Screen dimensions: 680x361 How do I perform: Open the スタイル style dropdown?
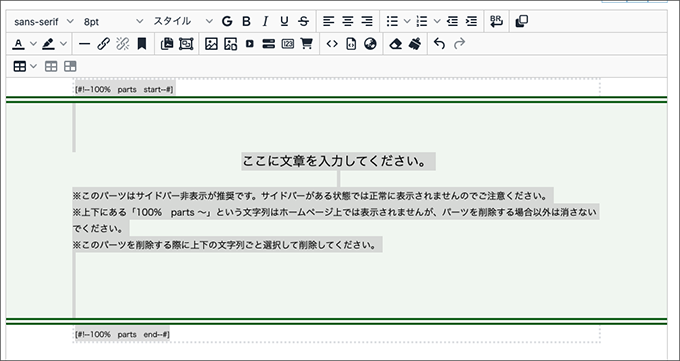pos(183,21)
